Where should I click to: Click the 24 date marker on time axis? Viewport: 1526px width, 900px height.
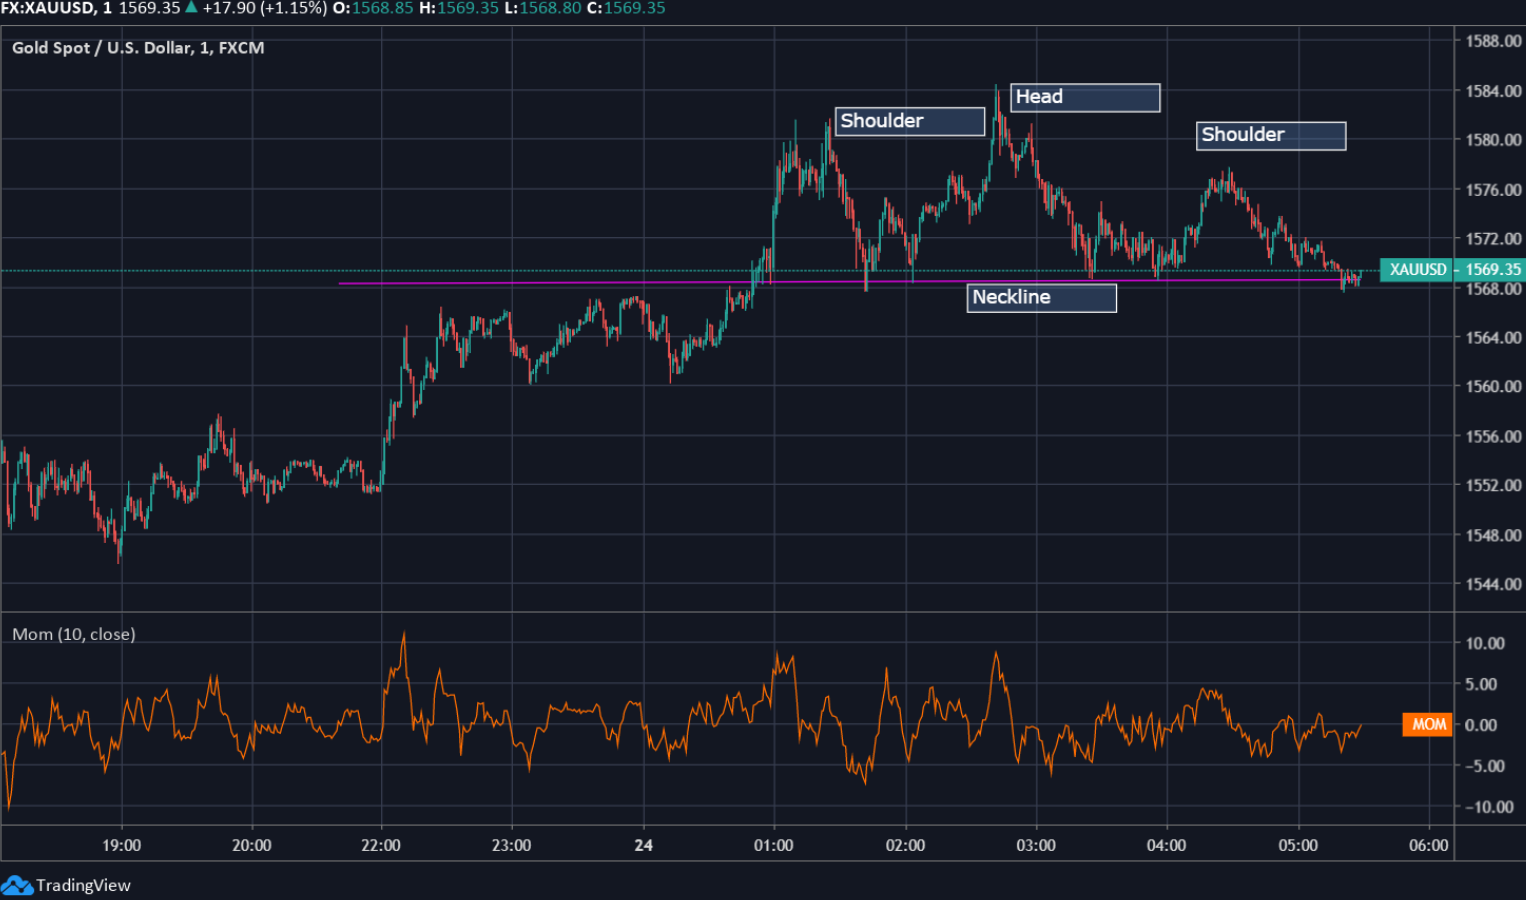point(643,845)
